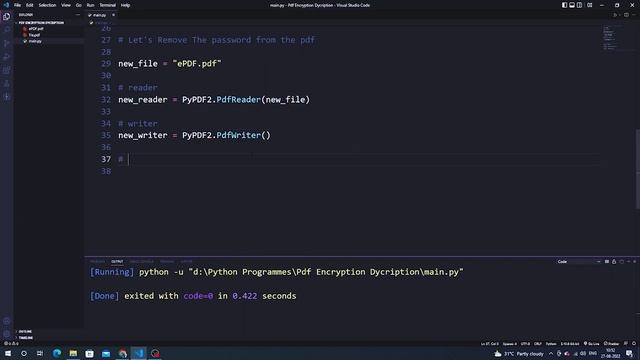Toggle secondary sidebar layout icon
Viewport: 640px width, 360px height.
(579, 5)
